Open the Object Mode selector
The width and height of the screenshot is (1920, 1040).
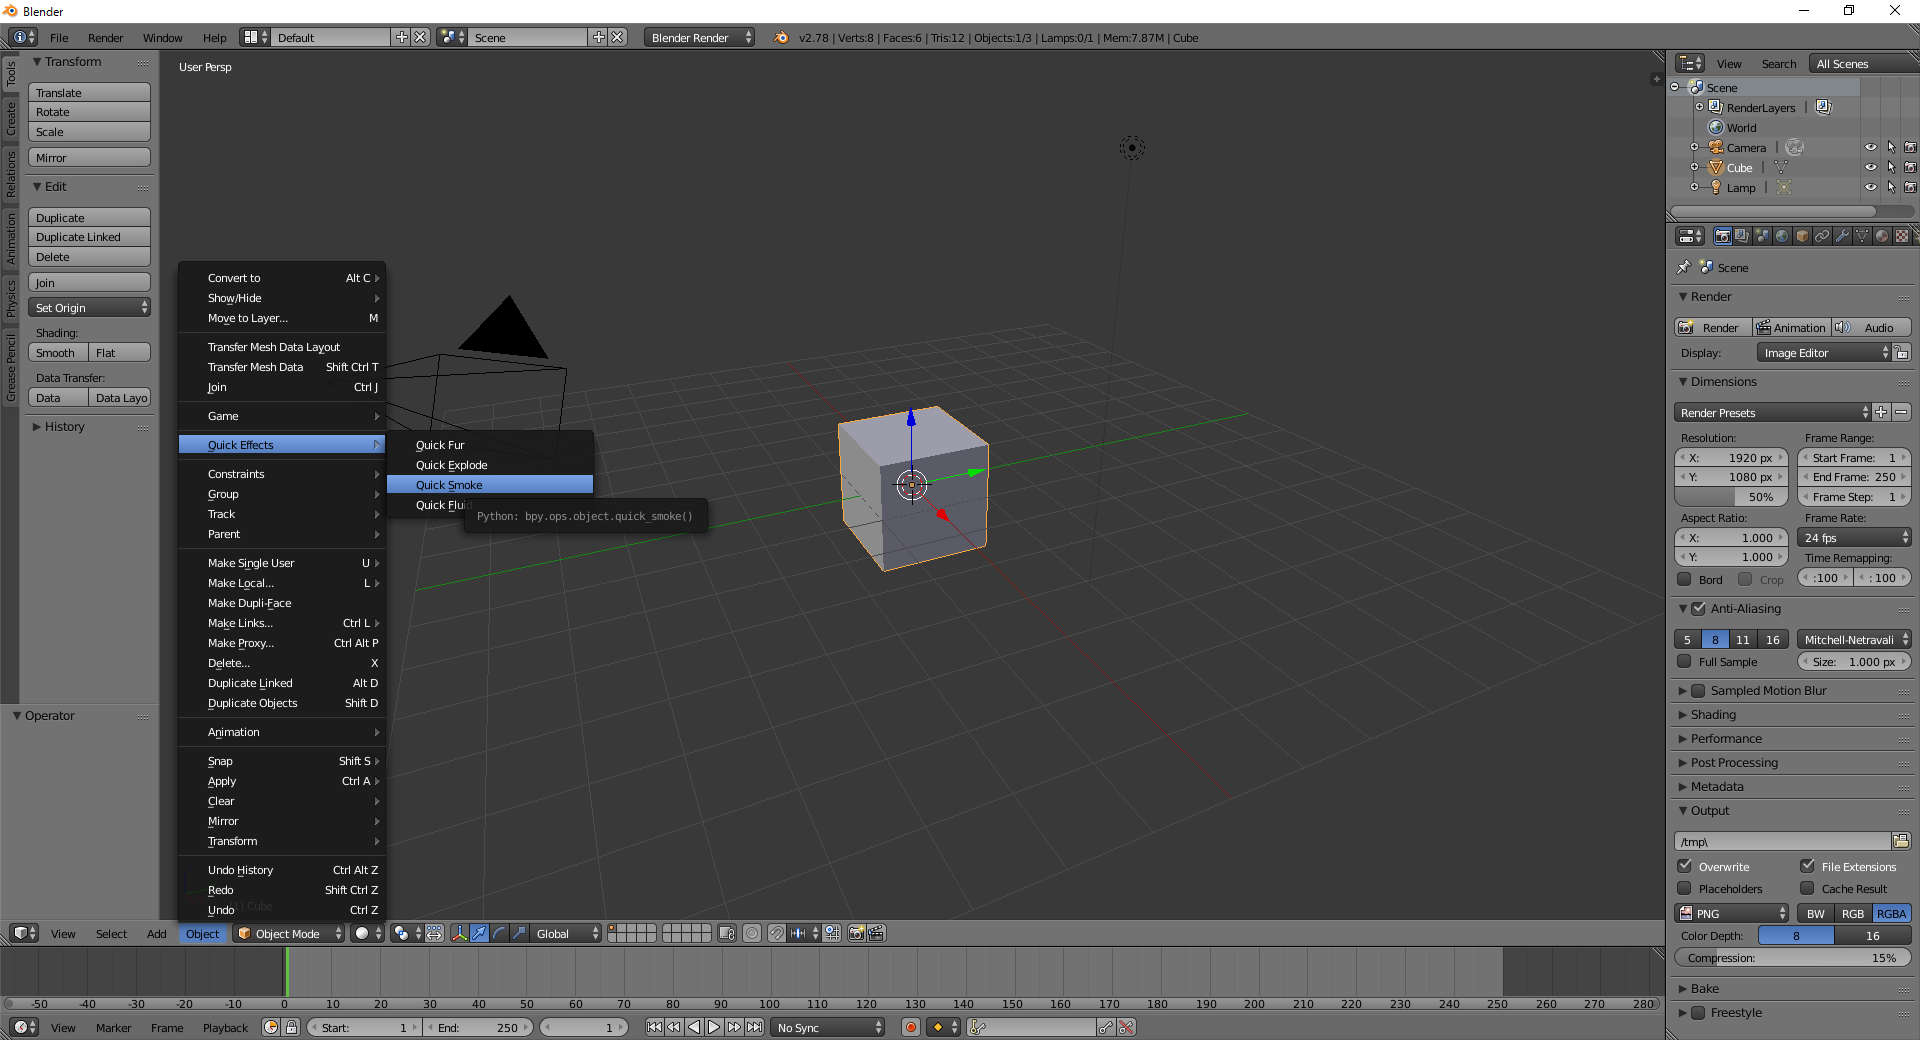click(x=289, y=934)
